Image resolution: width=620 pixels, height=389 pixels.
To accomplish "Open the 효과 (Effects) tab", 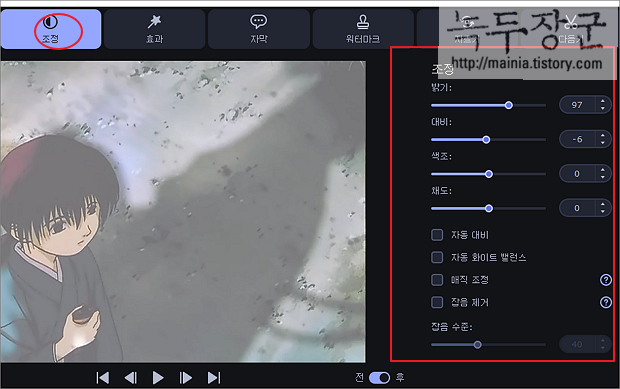I will (155, 29).
